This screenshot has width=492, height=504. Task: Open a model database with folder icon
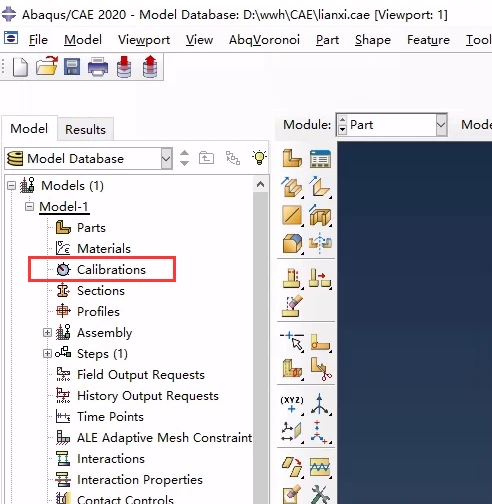click(x=46, y=66)
